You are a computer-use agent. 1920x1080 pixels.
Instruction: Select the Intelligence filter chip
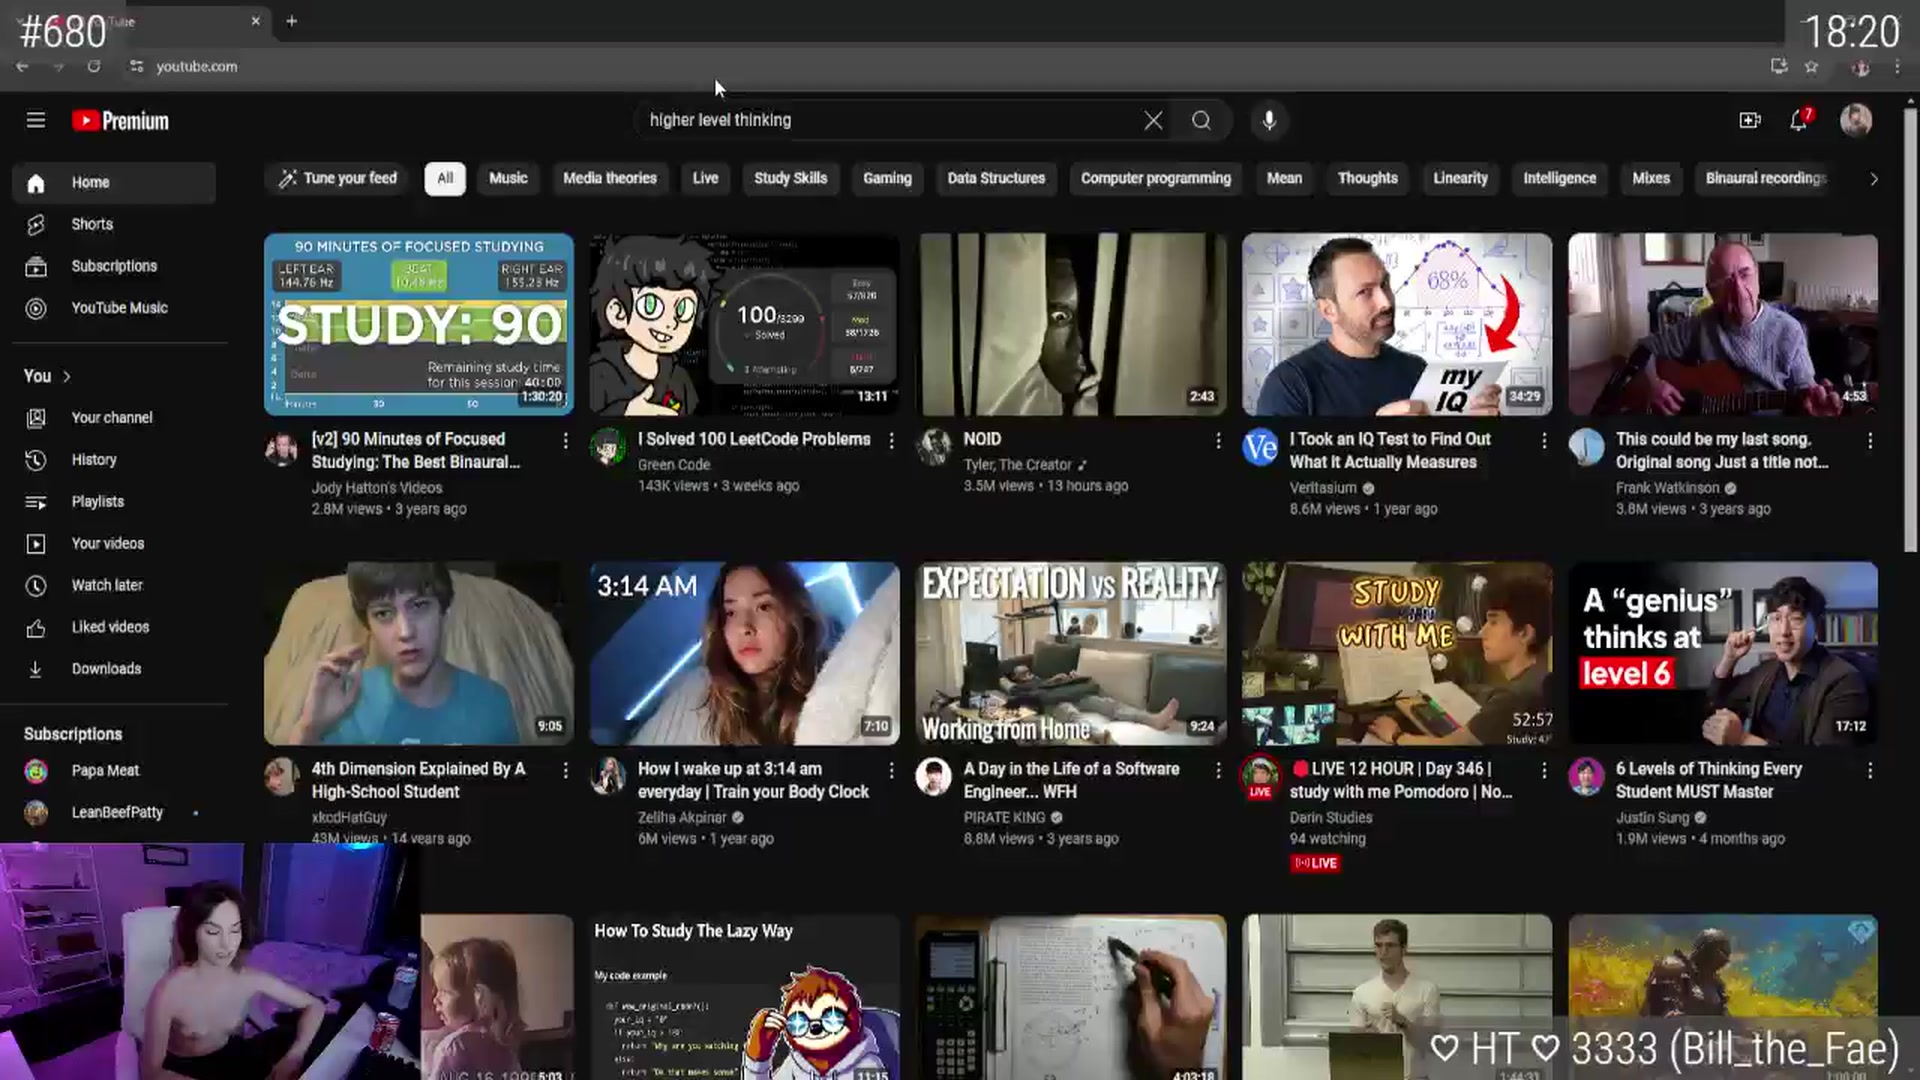tap(1560, 179)
